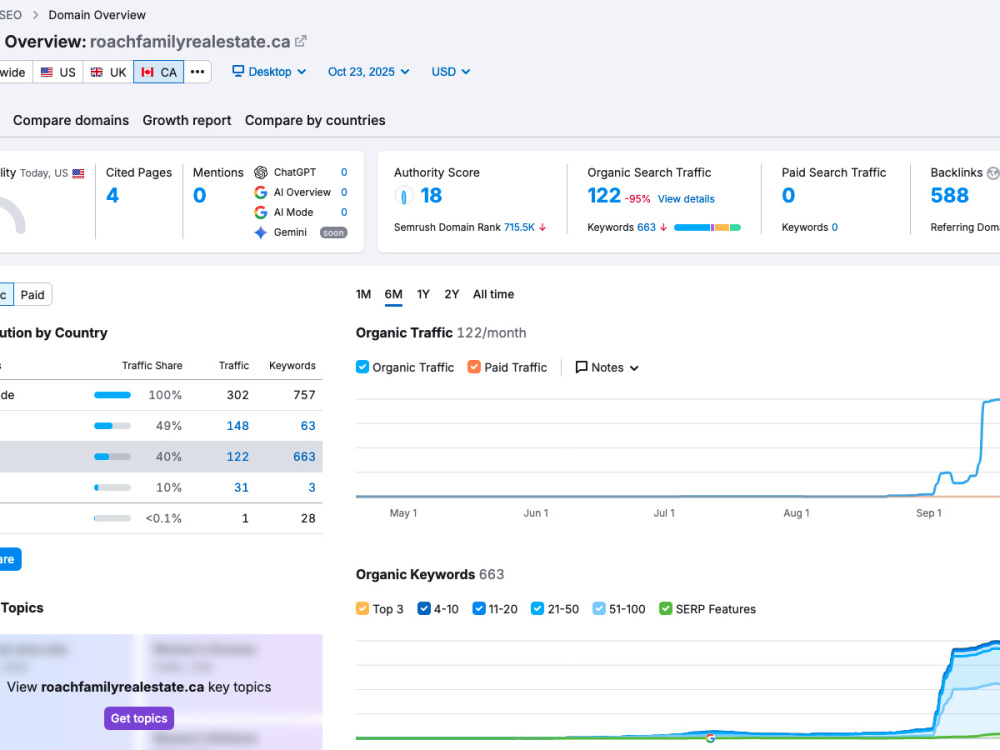This screenshot has width=1000, height=750.
Task: Click the Cited Pages 4 value
Action: (113, 195)
